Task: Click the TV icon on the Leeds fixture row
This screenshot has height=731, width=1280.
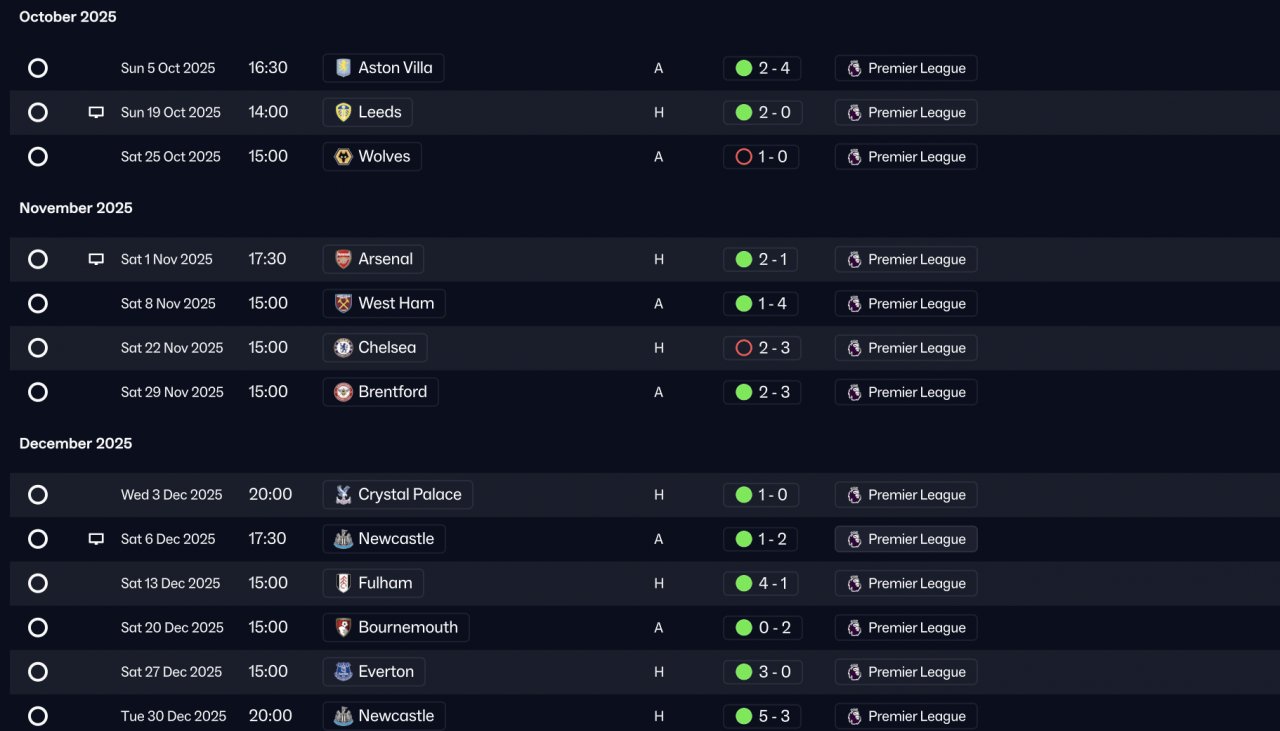Action: tap(96, 112)
